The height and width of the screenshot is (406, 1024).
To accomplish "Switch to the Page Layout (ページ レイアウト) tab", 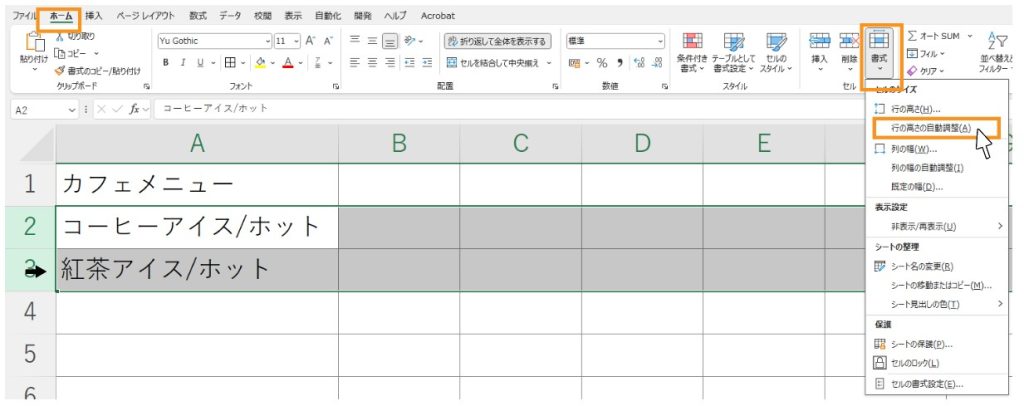I will pos(146,16).
